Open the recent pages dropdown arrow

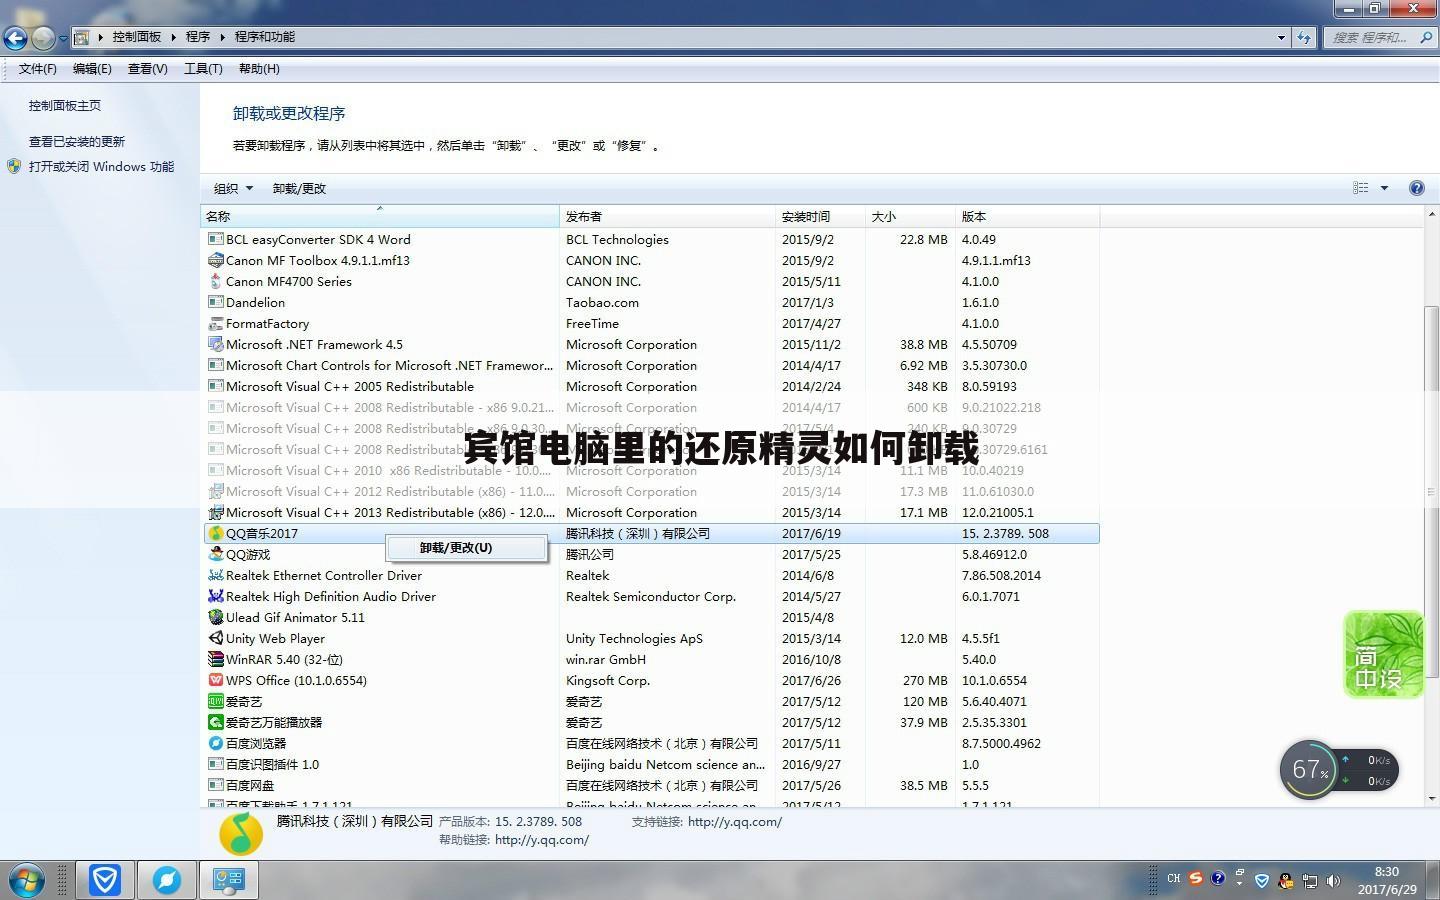click(63, 39)
